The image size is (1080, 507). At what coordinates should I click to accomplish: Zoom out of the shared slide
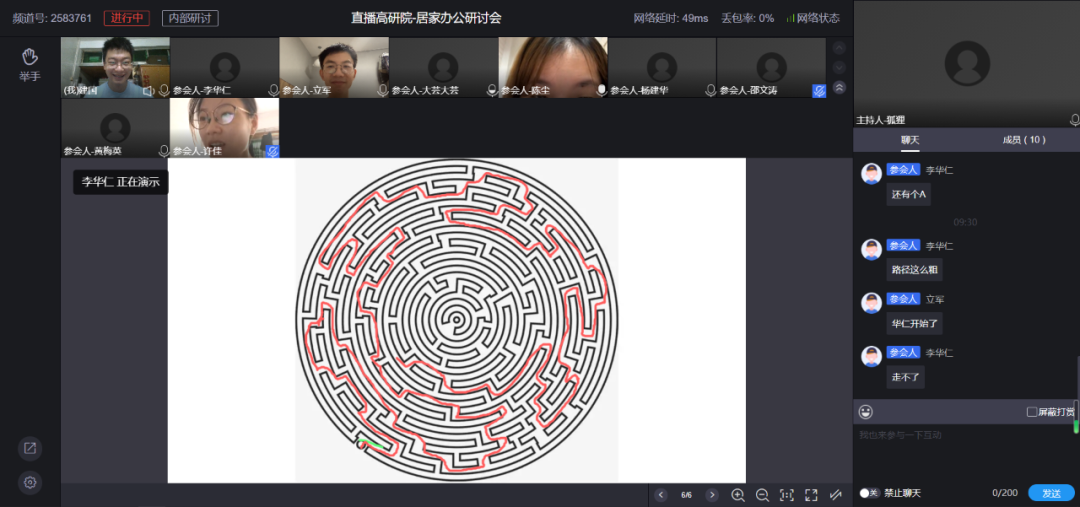(x=762, y=495)
